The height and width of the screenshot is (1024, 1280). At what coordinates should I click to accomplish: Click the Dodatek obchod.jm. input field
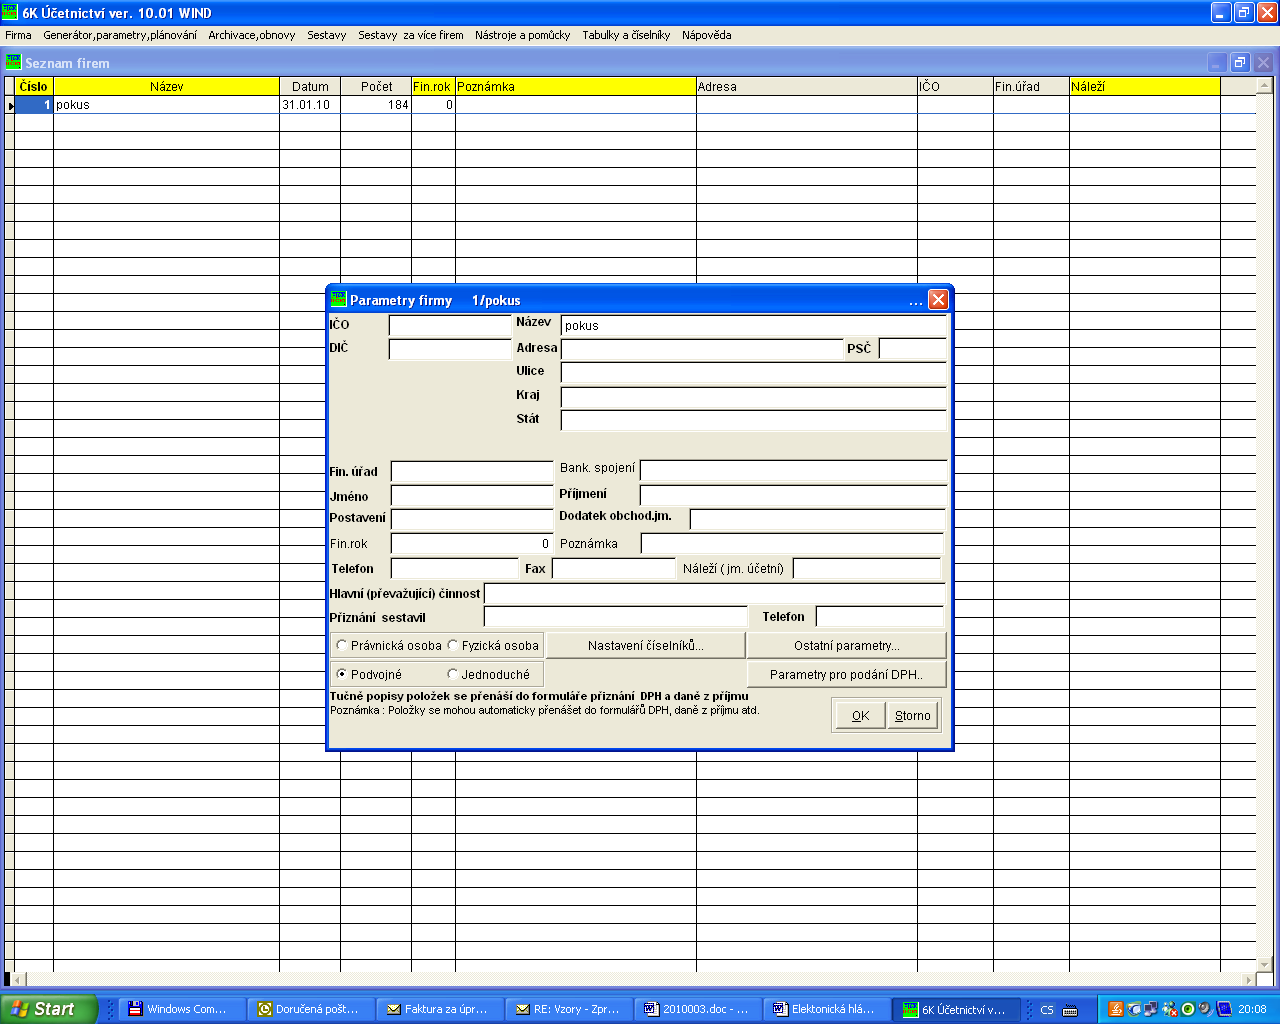click(x=817, y=519)
